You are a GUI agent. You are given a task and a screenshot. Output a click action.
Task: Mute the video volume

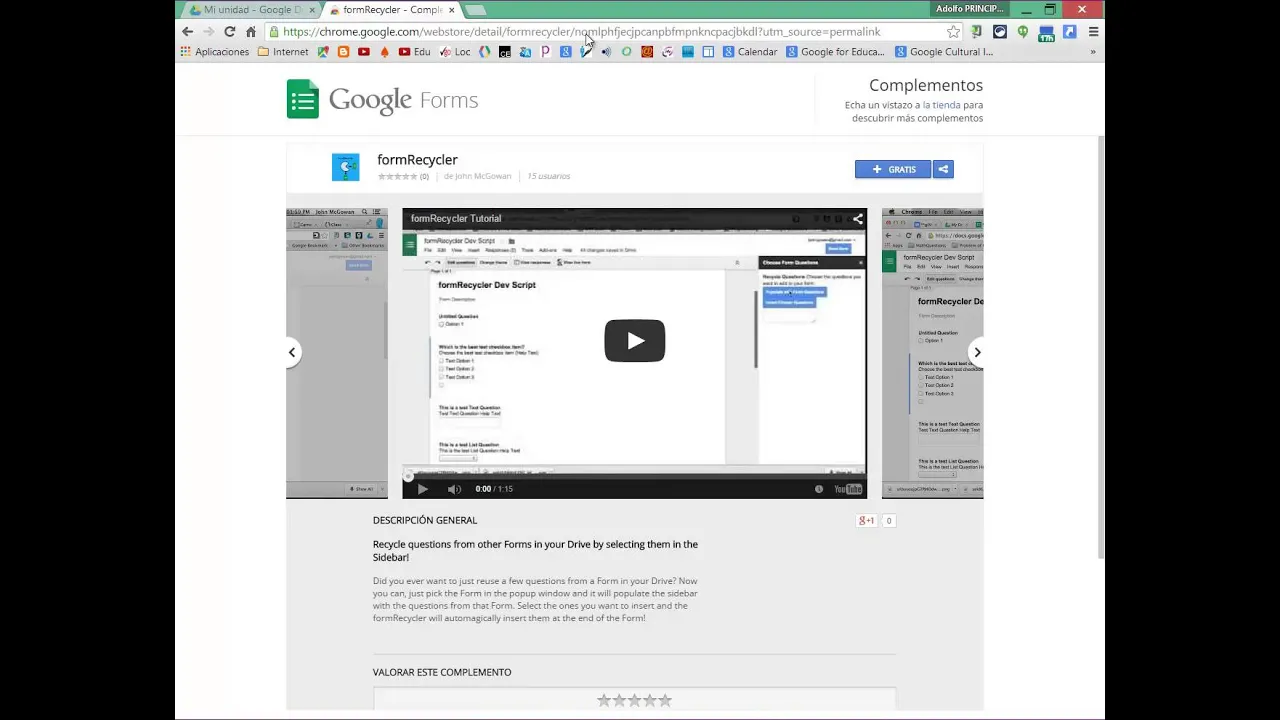pos(454,489)
